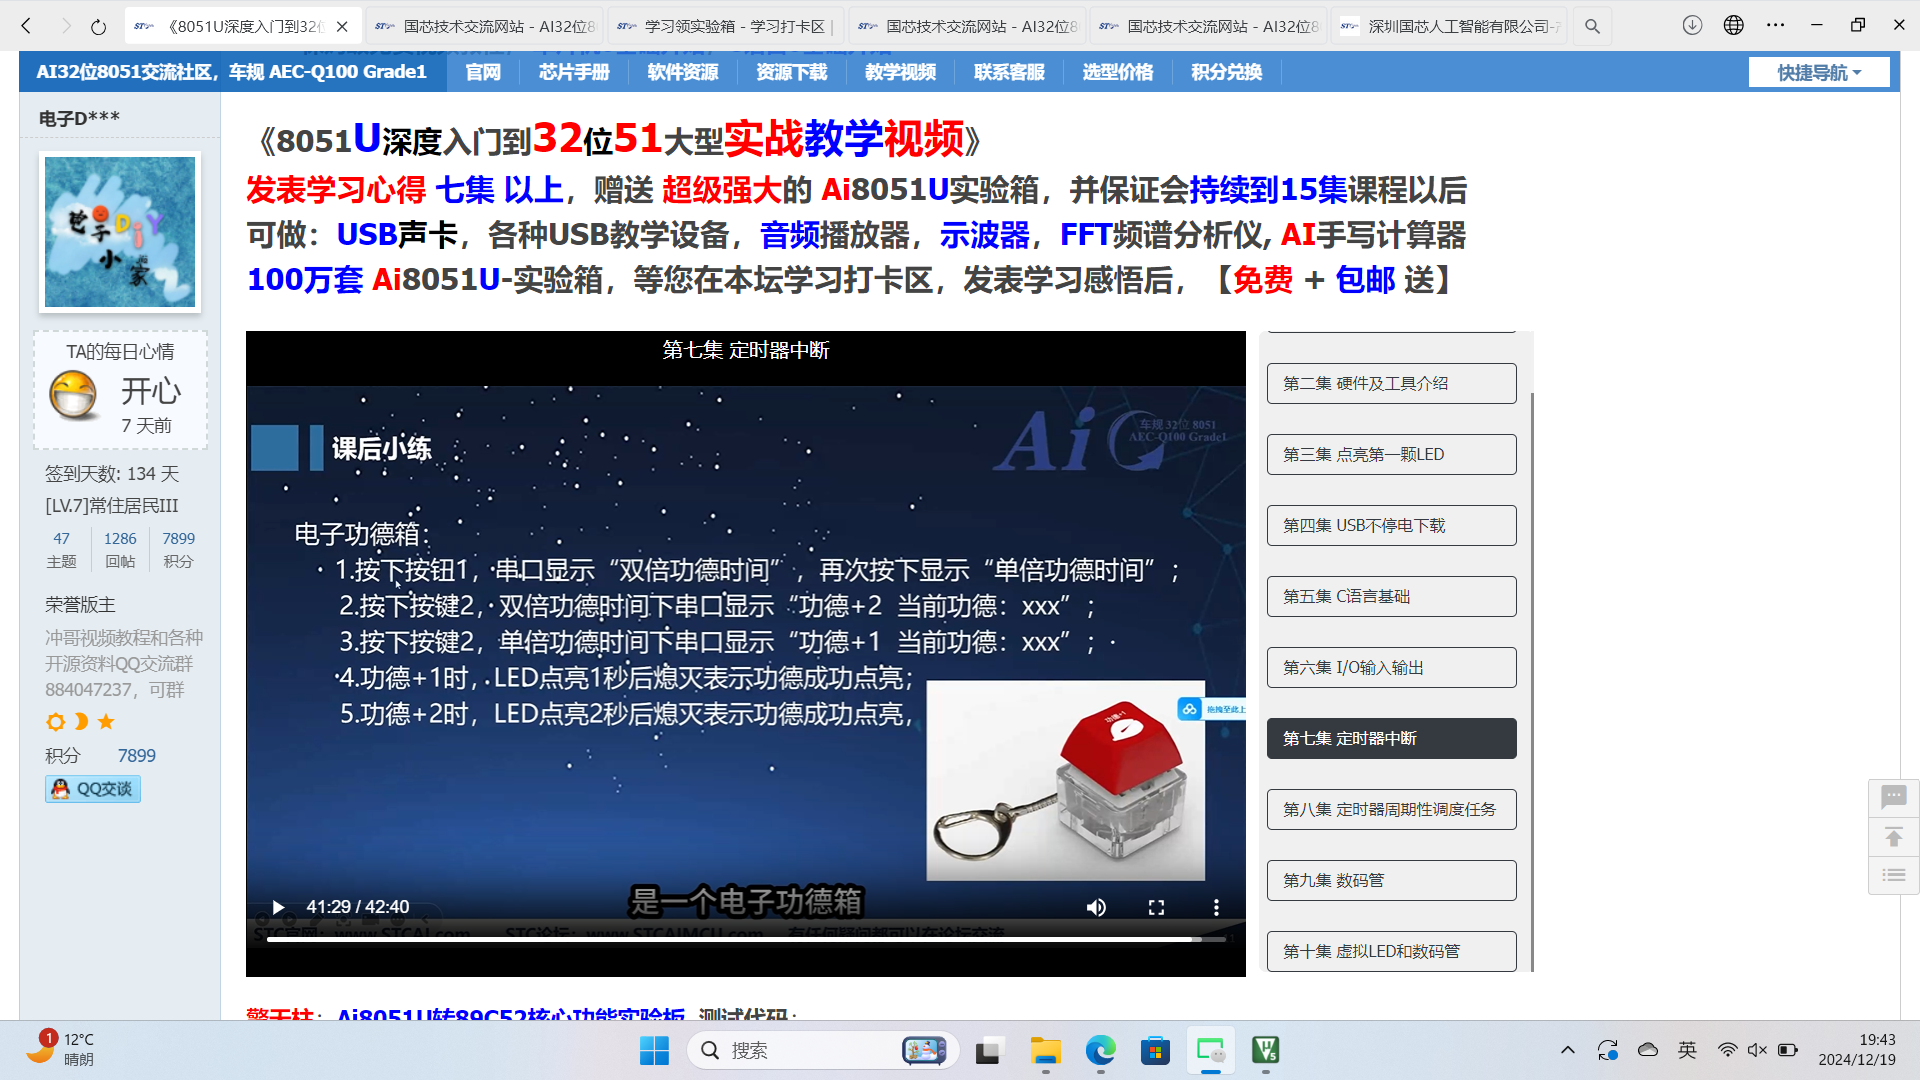Open Task View on the taskbar

[989, 1050]
